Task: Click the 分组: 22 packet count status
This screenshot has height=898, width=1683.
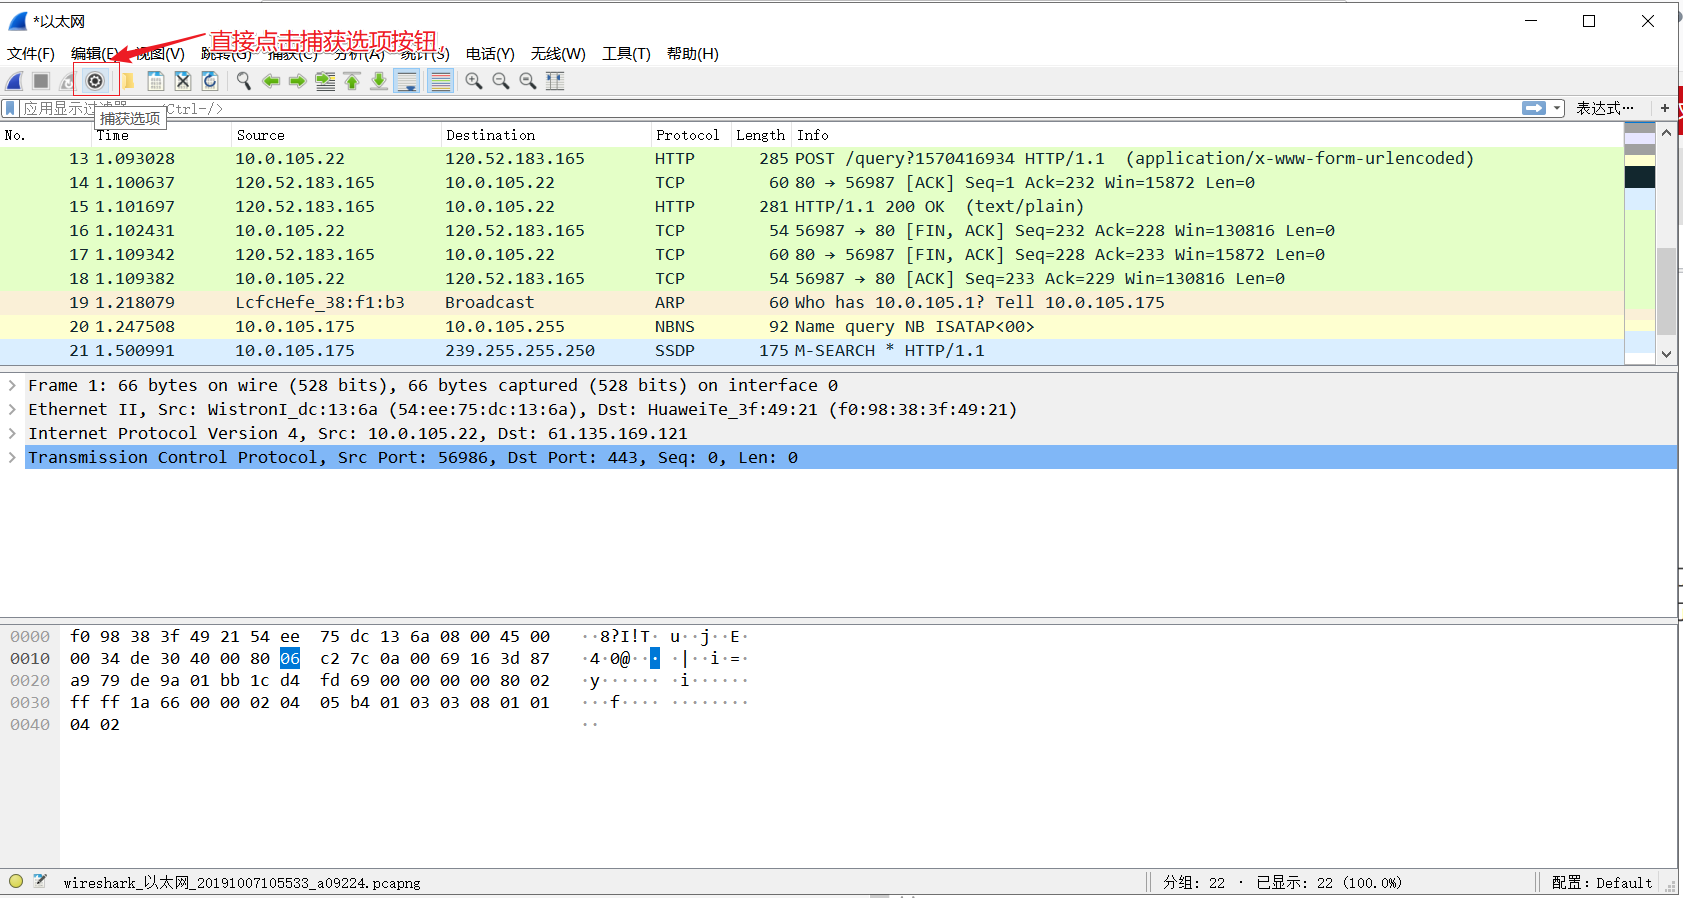Action: (1194, 882)
